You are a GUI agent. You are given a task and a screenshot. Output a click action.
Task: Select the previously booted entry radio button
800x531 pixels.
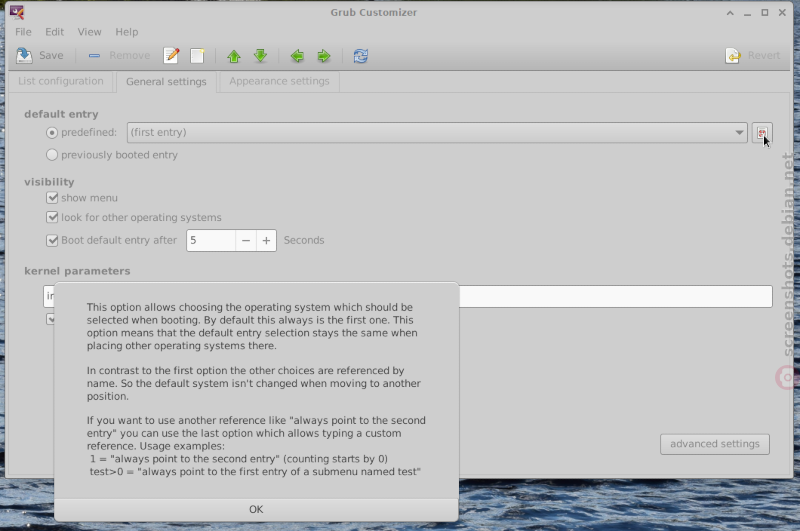tap(52, 155)
